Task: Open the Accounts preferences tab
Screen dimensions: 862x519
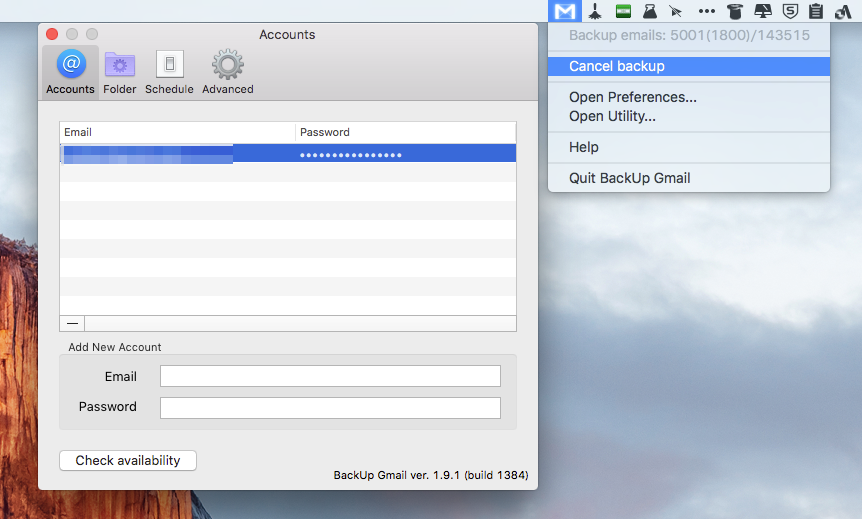Action: click(x=70, y=72)
